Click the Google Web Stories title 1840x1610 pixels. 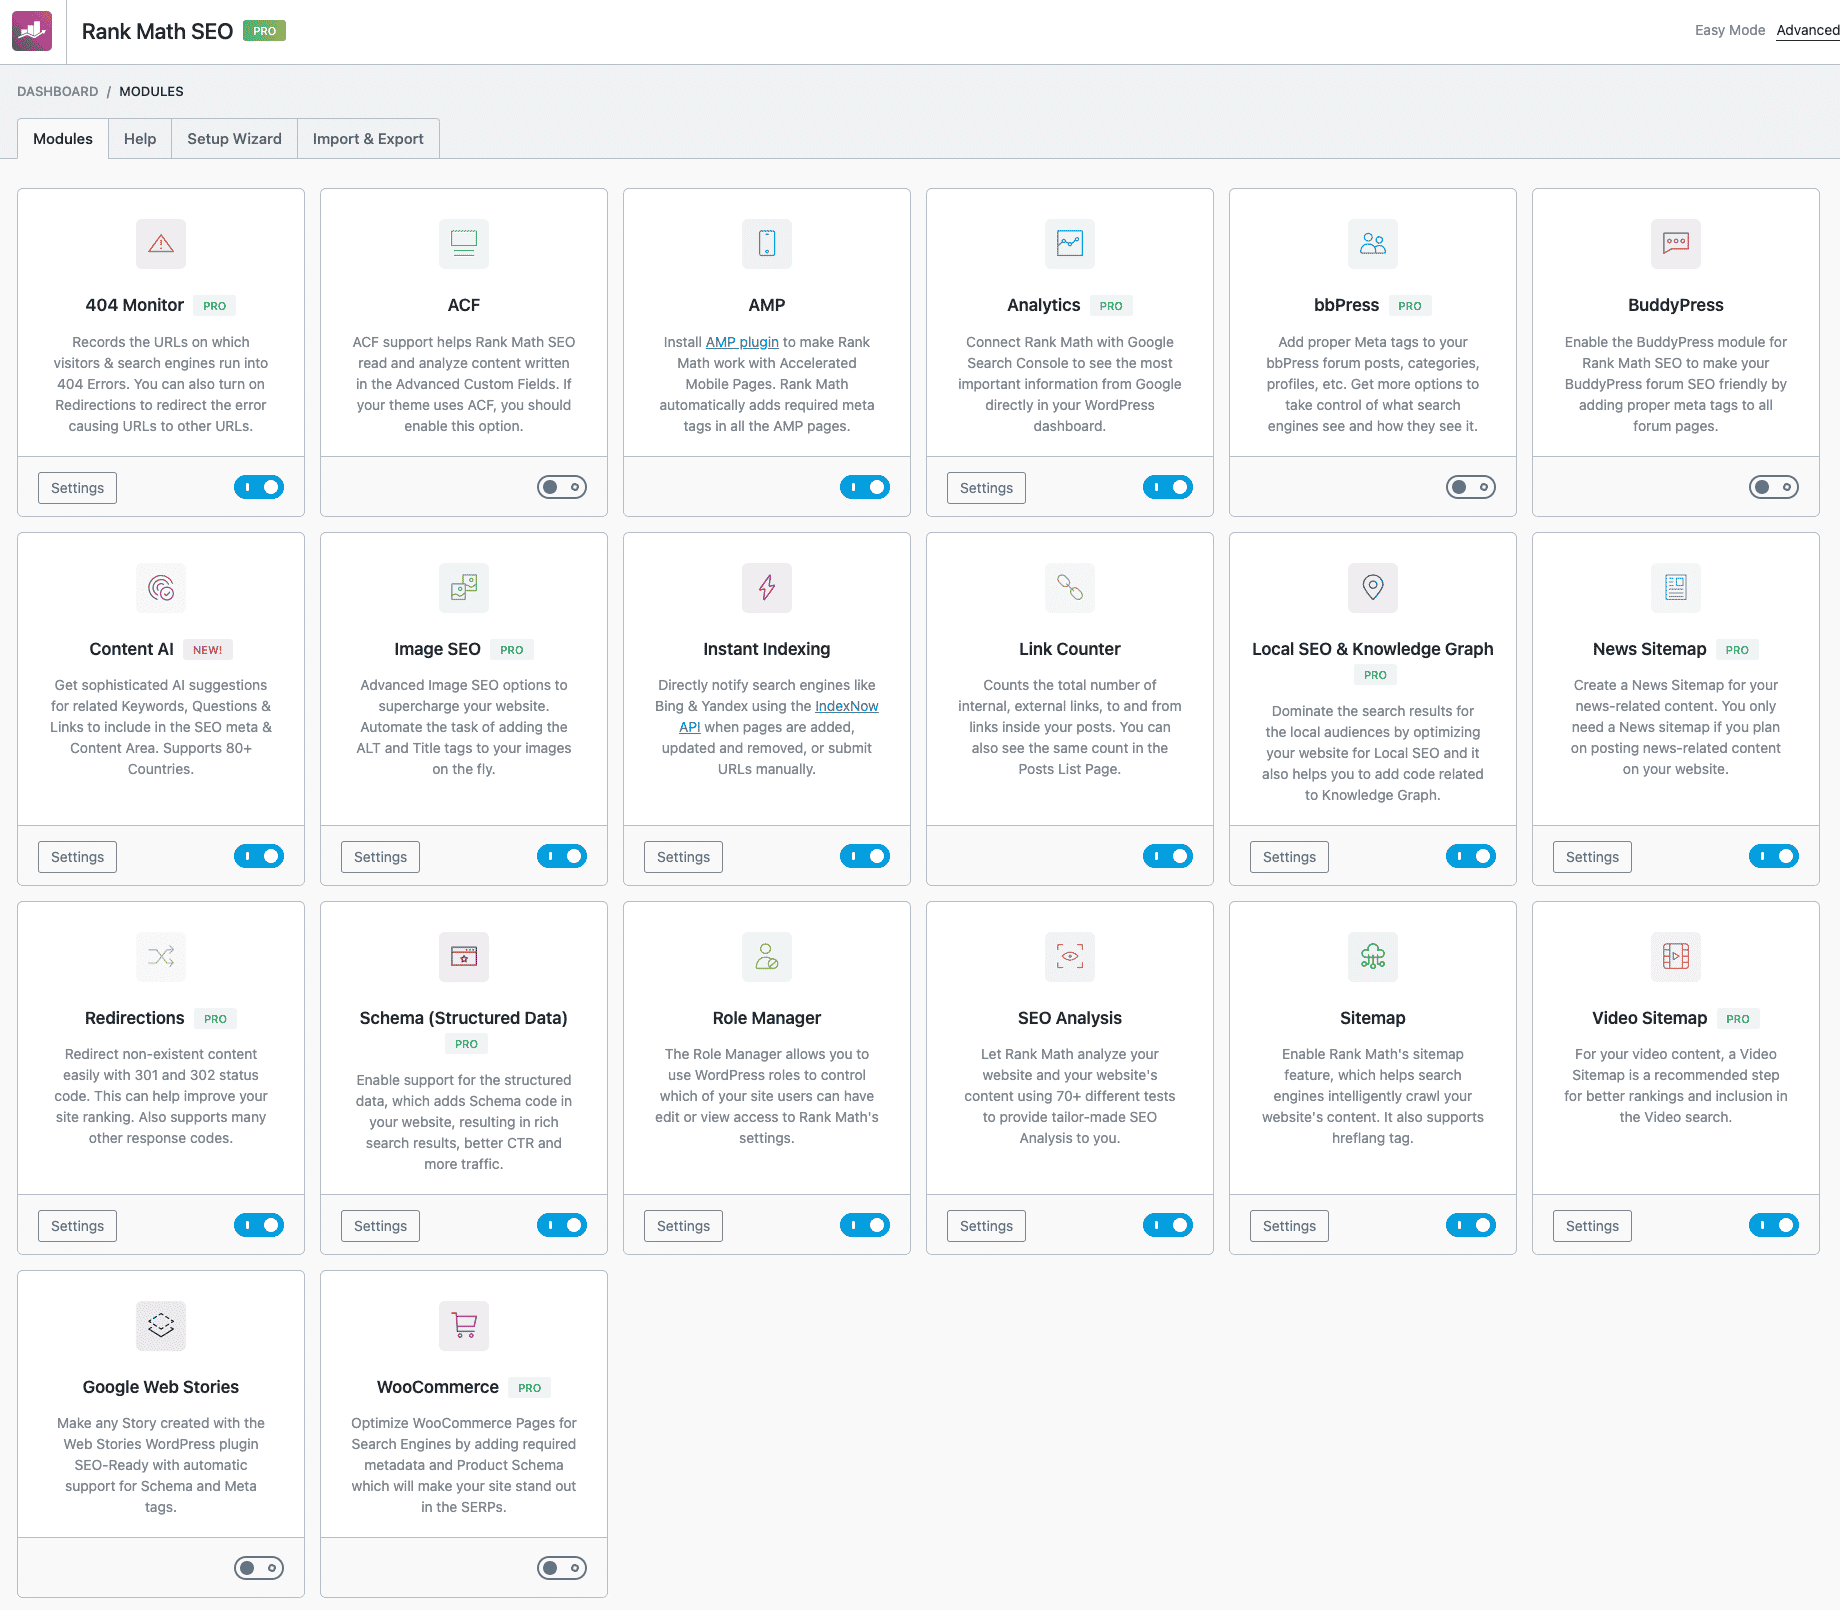tap(161, 1387)
